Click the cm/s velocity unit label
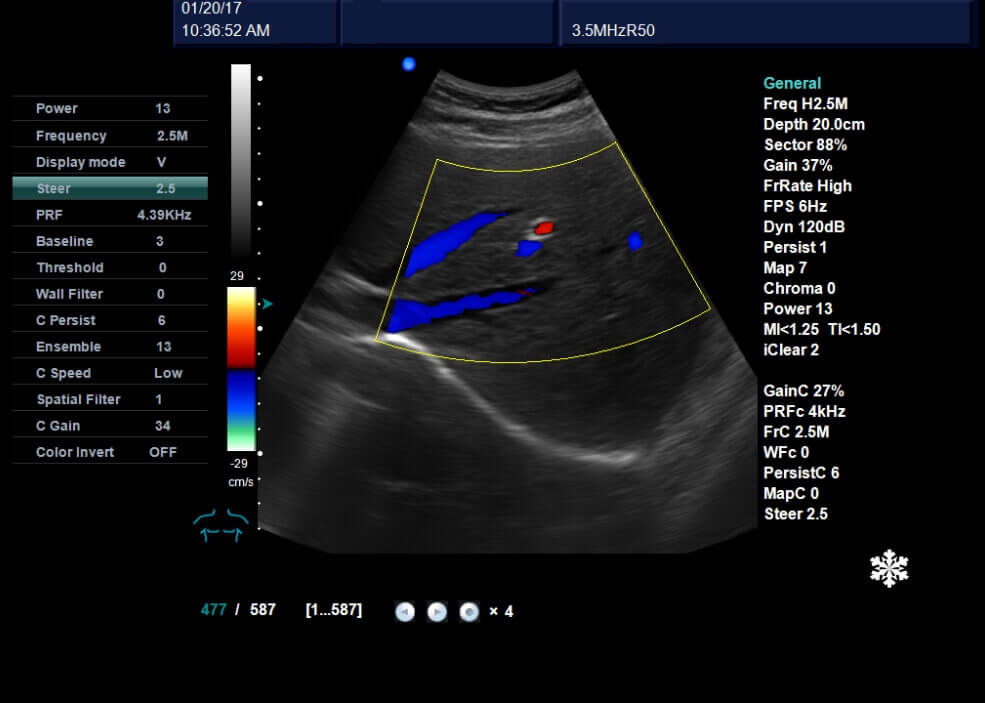This screenshot has height=703, width=985. (241, 482)
